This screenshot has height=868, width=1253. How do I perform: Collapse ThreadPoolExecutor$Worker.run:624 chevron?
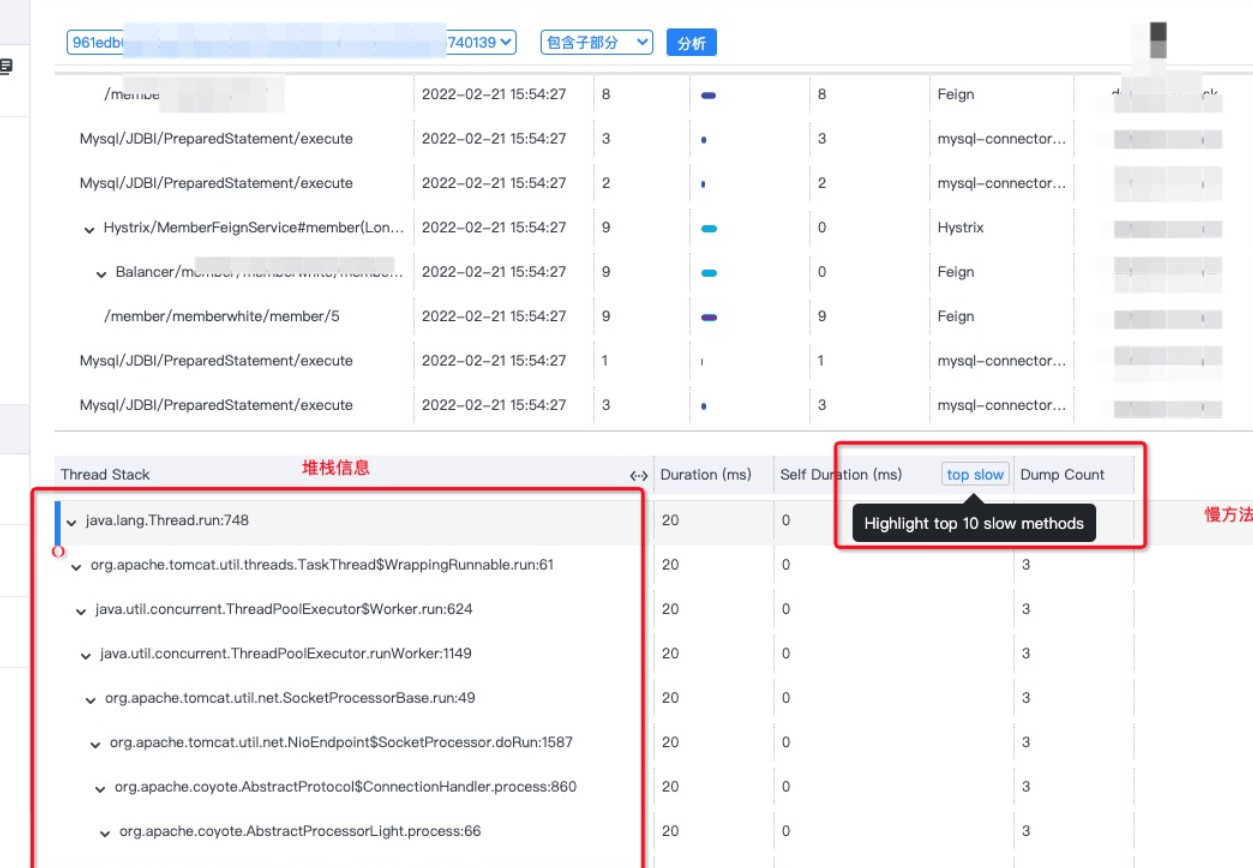pyautogui.click(x=81, y=611)
